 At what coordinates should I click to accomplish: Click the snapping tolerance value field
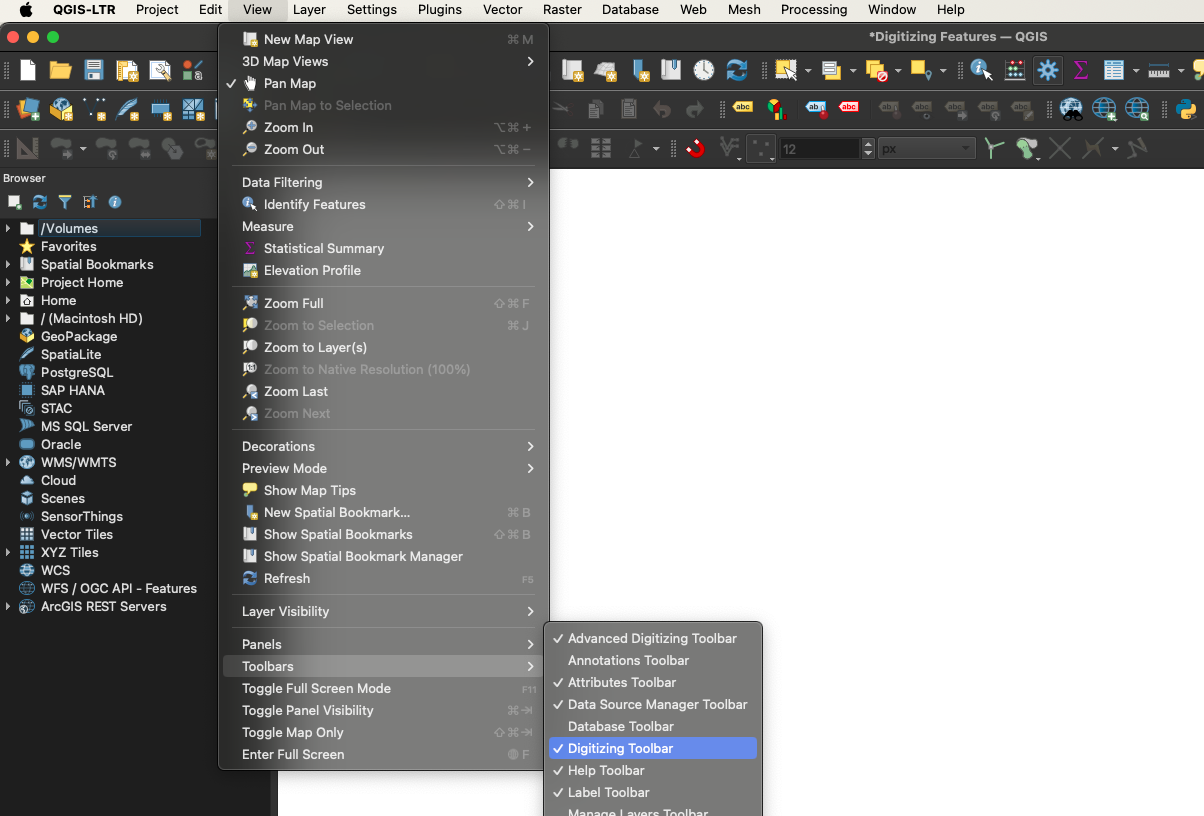[x=820, y=148]
